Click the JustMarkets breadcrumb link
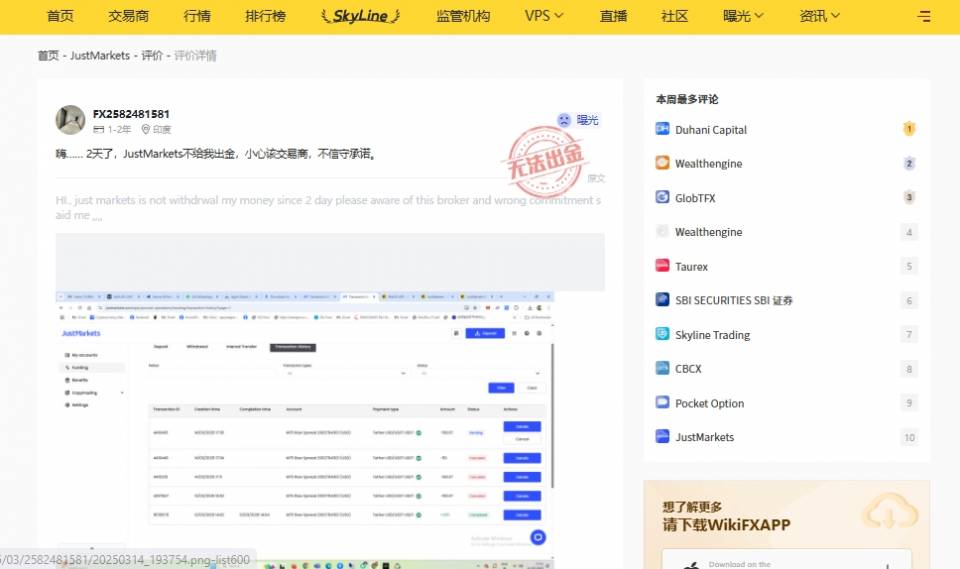This screenshot has width=960, height=569. point(100,56)
